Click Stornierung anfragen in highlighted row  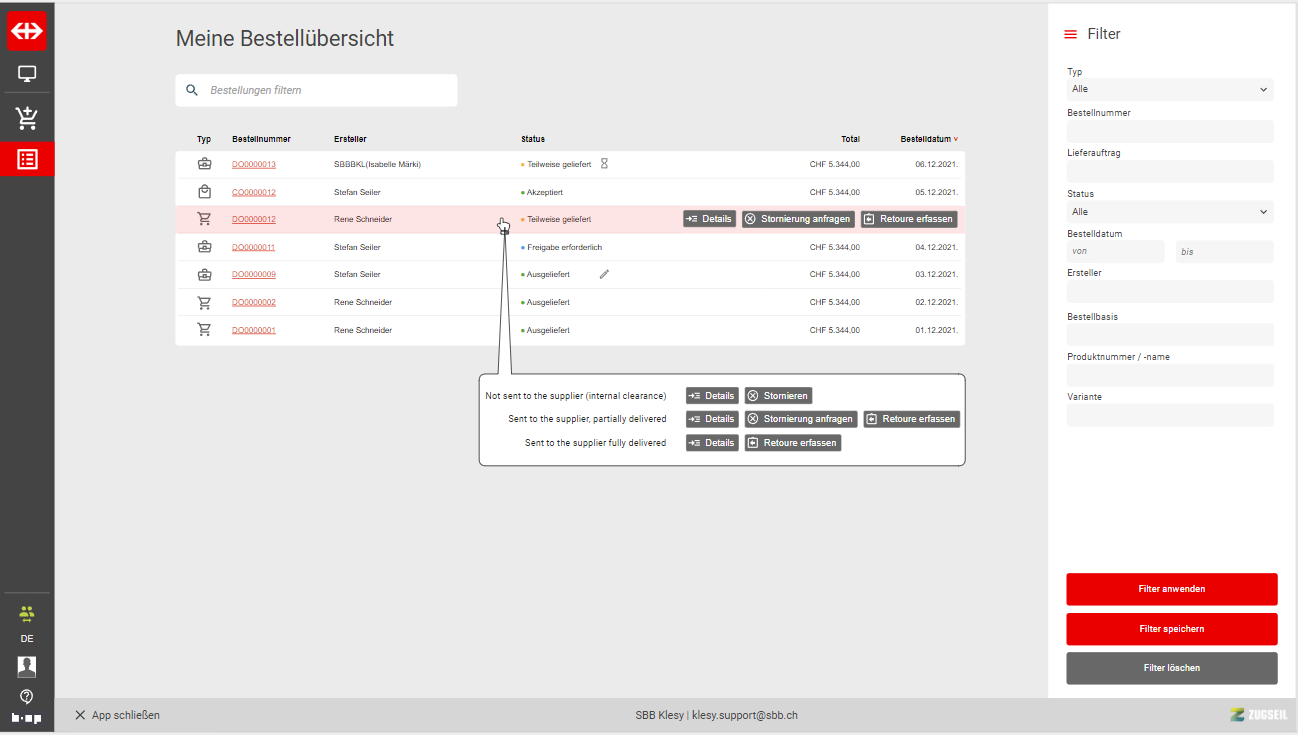click(798, 219)
